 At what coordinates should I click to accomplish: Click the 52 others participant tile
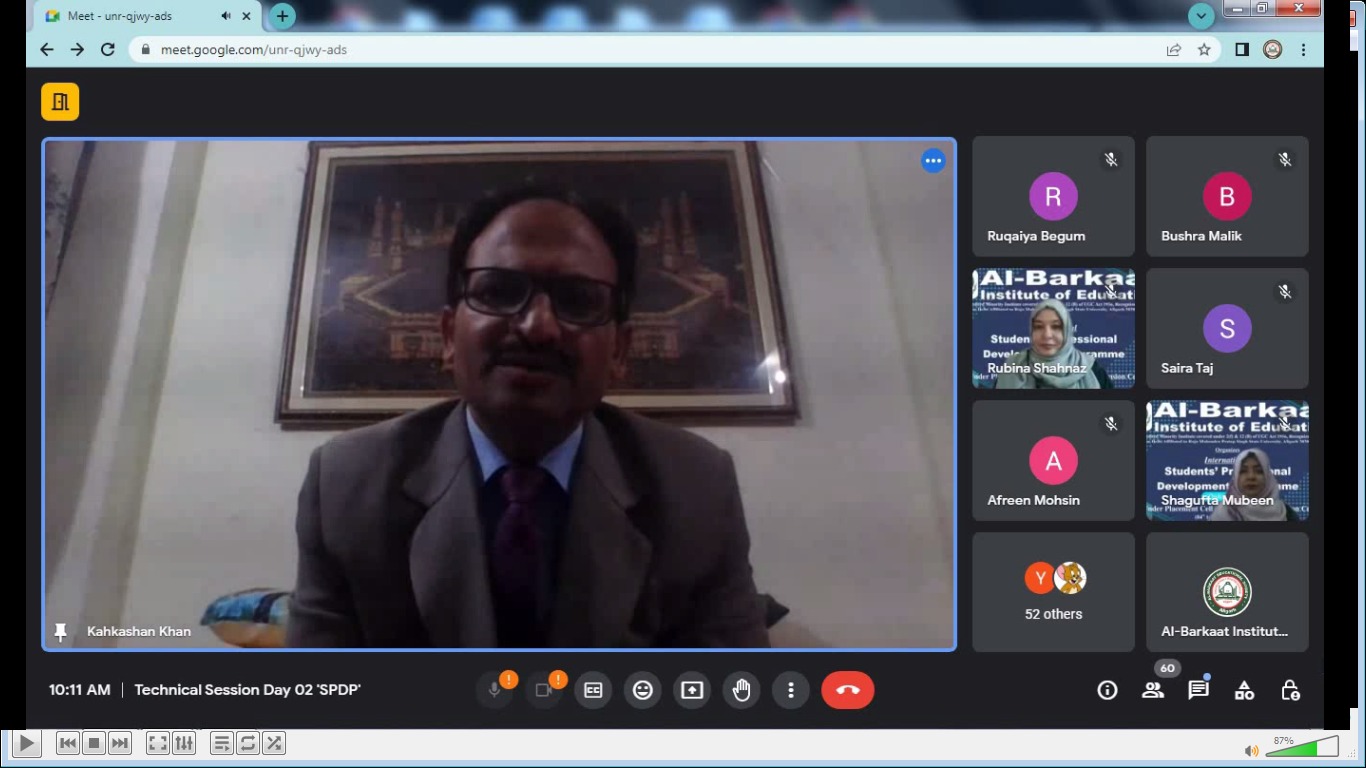1053,592
